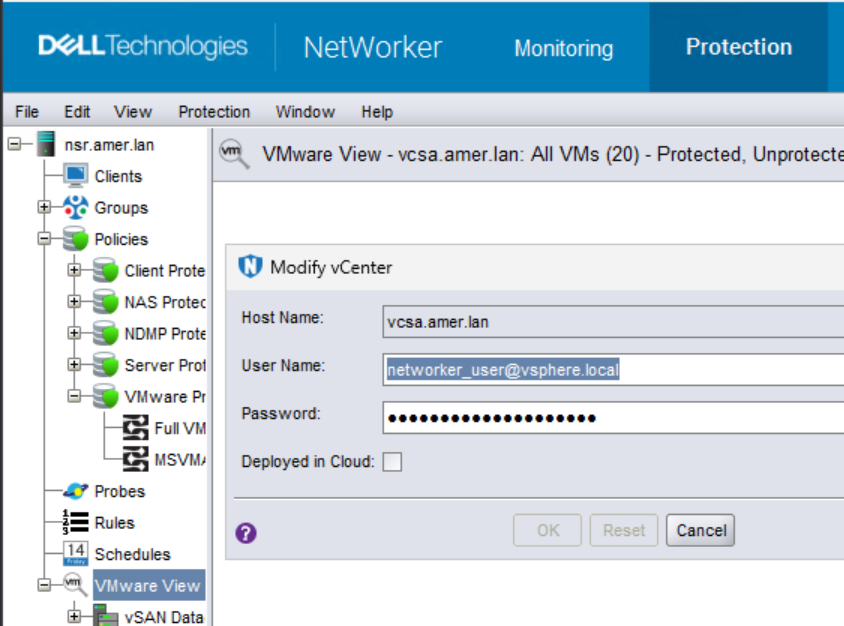Screen dimensions: 844x626
Task: Switch to the Monitoring tab
Action: [563, 48]
